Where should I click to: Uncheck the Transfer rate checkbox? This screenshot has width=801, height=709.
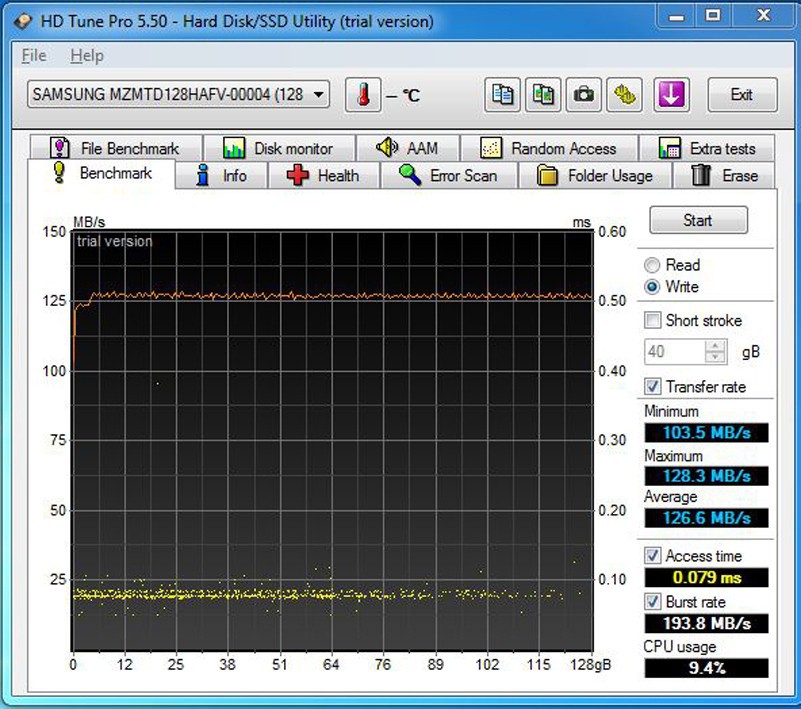pos(653,386)
